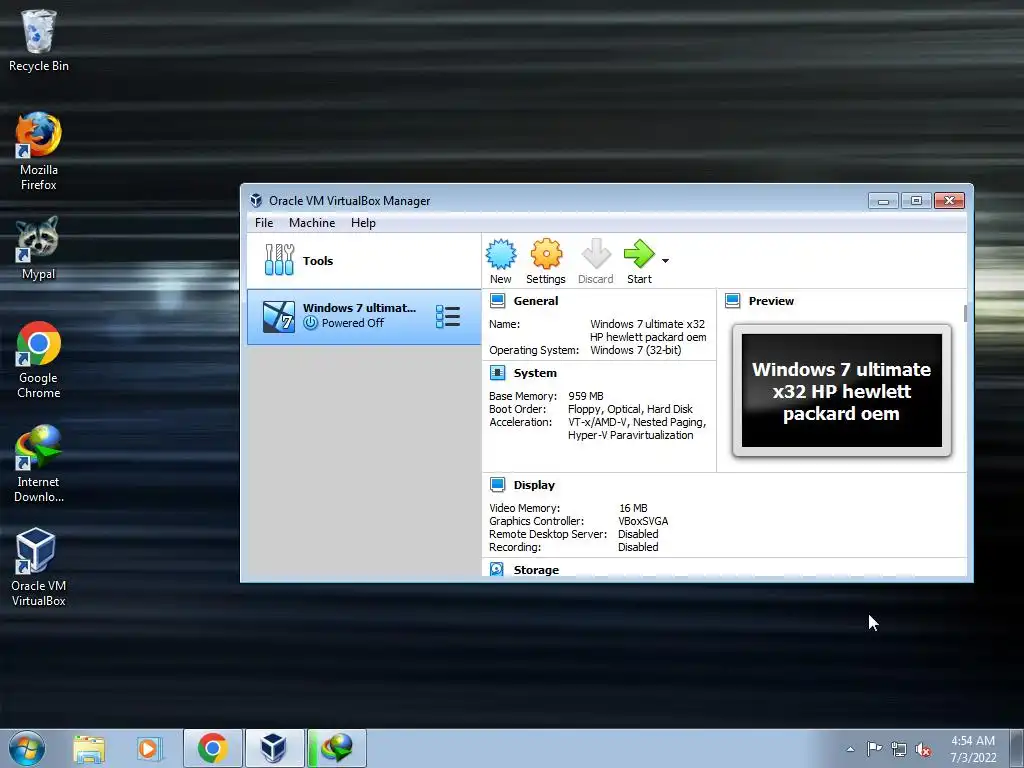This screenshot has width=1024, height=768.
Task: Click the 'Floppy, Optical, Hard Disk' boot order
Action: [630, 409]
